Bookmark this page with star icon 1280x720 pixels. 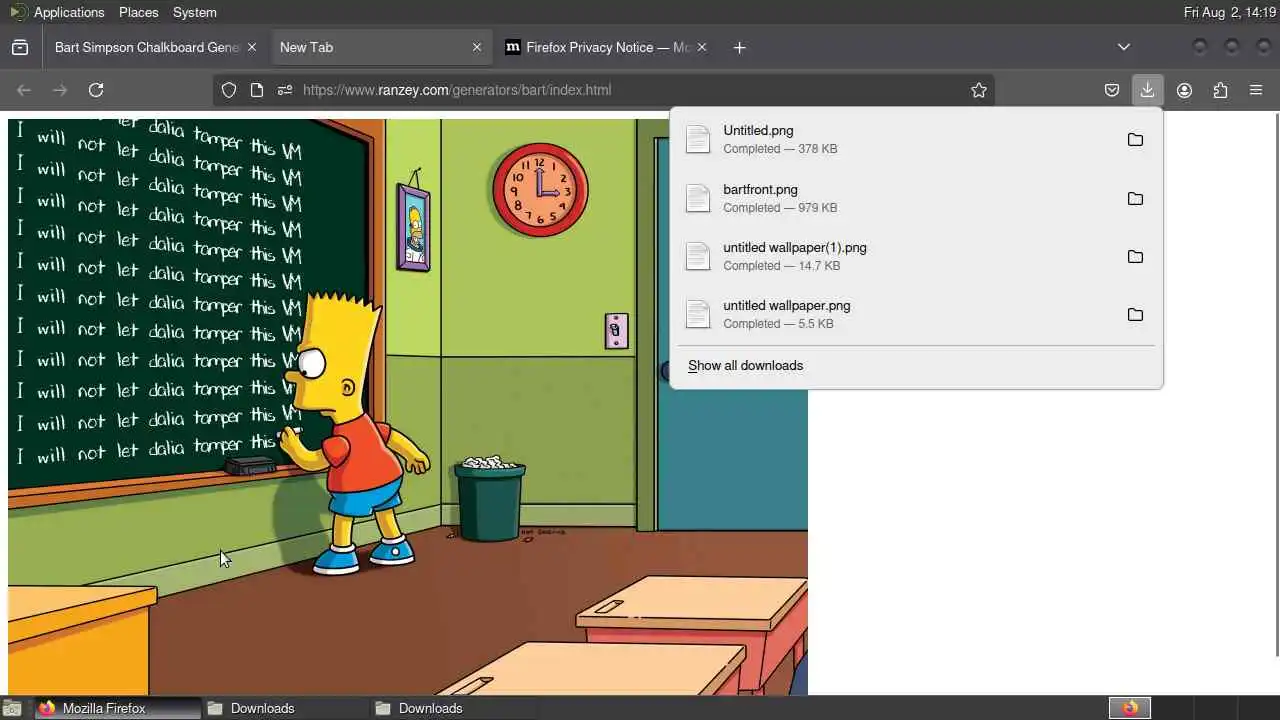(x=979, y=90)
